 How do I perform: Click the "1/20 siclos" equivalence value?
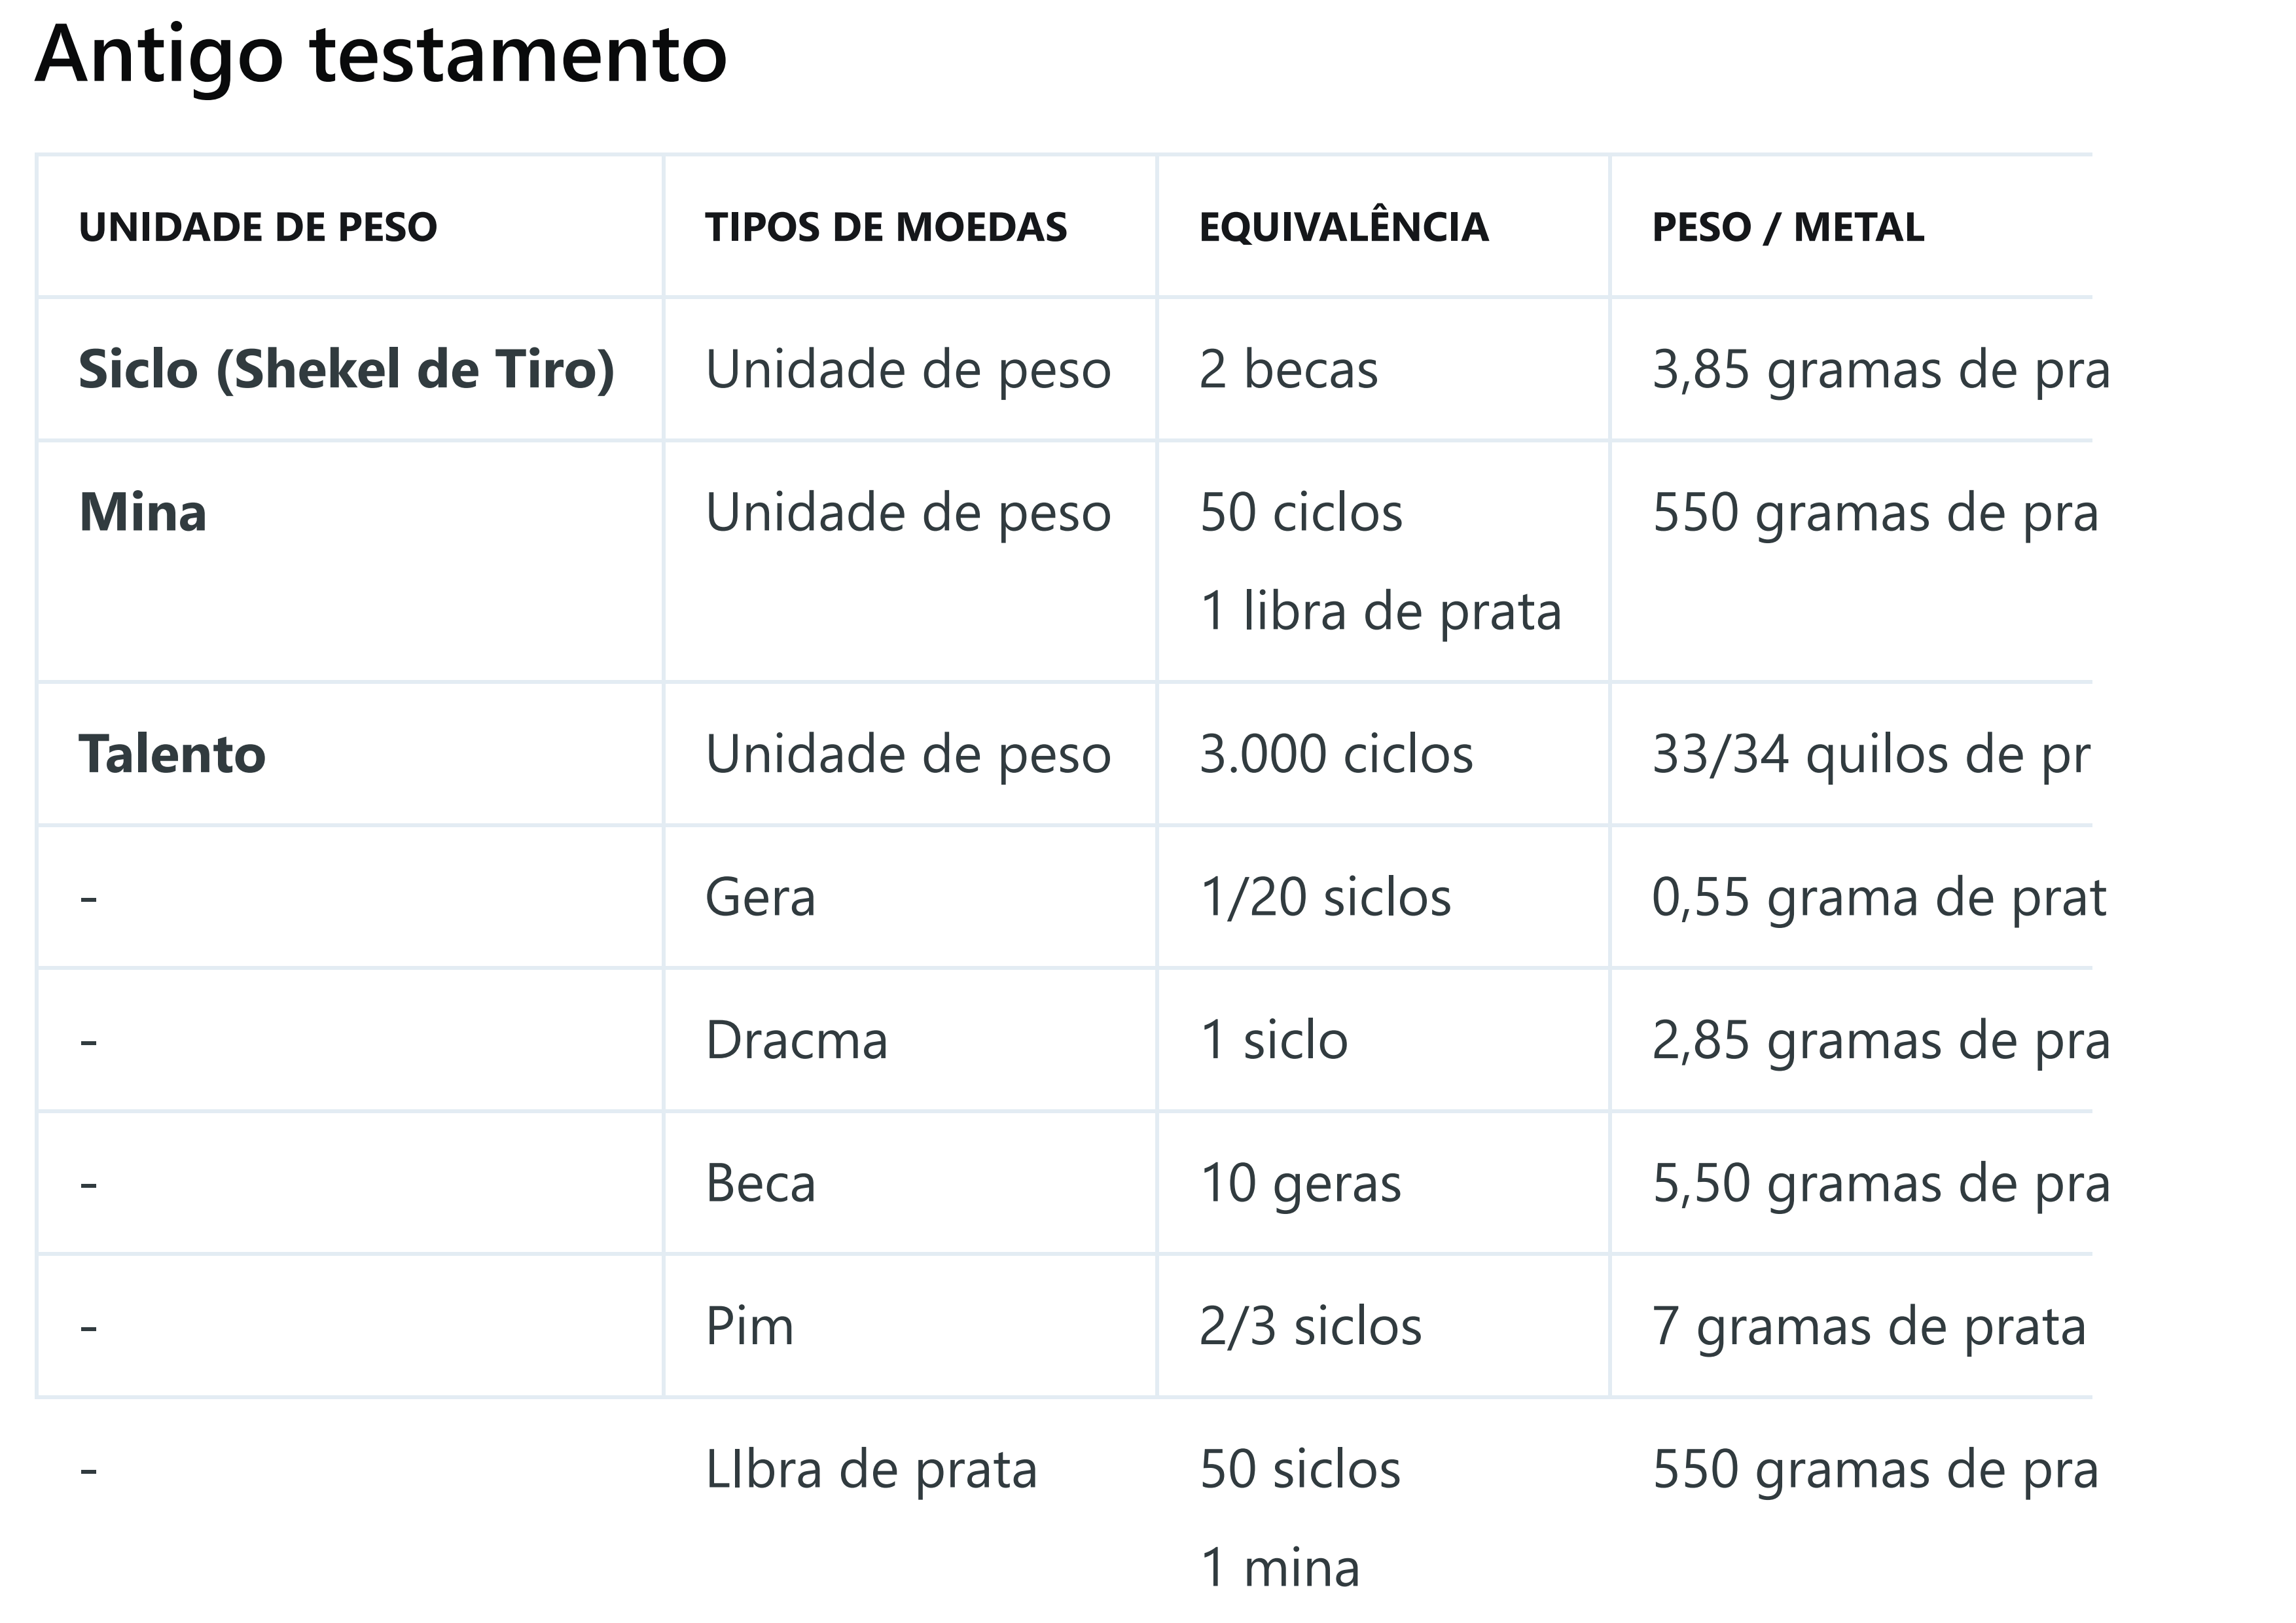(1325, 898)
